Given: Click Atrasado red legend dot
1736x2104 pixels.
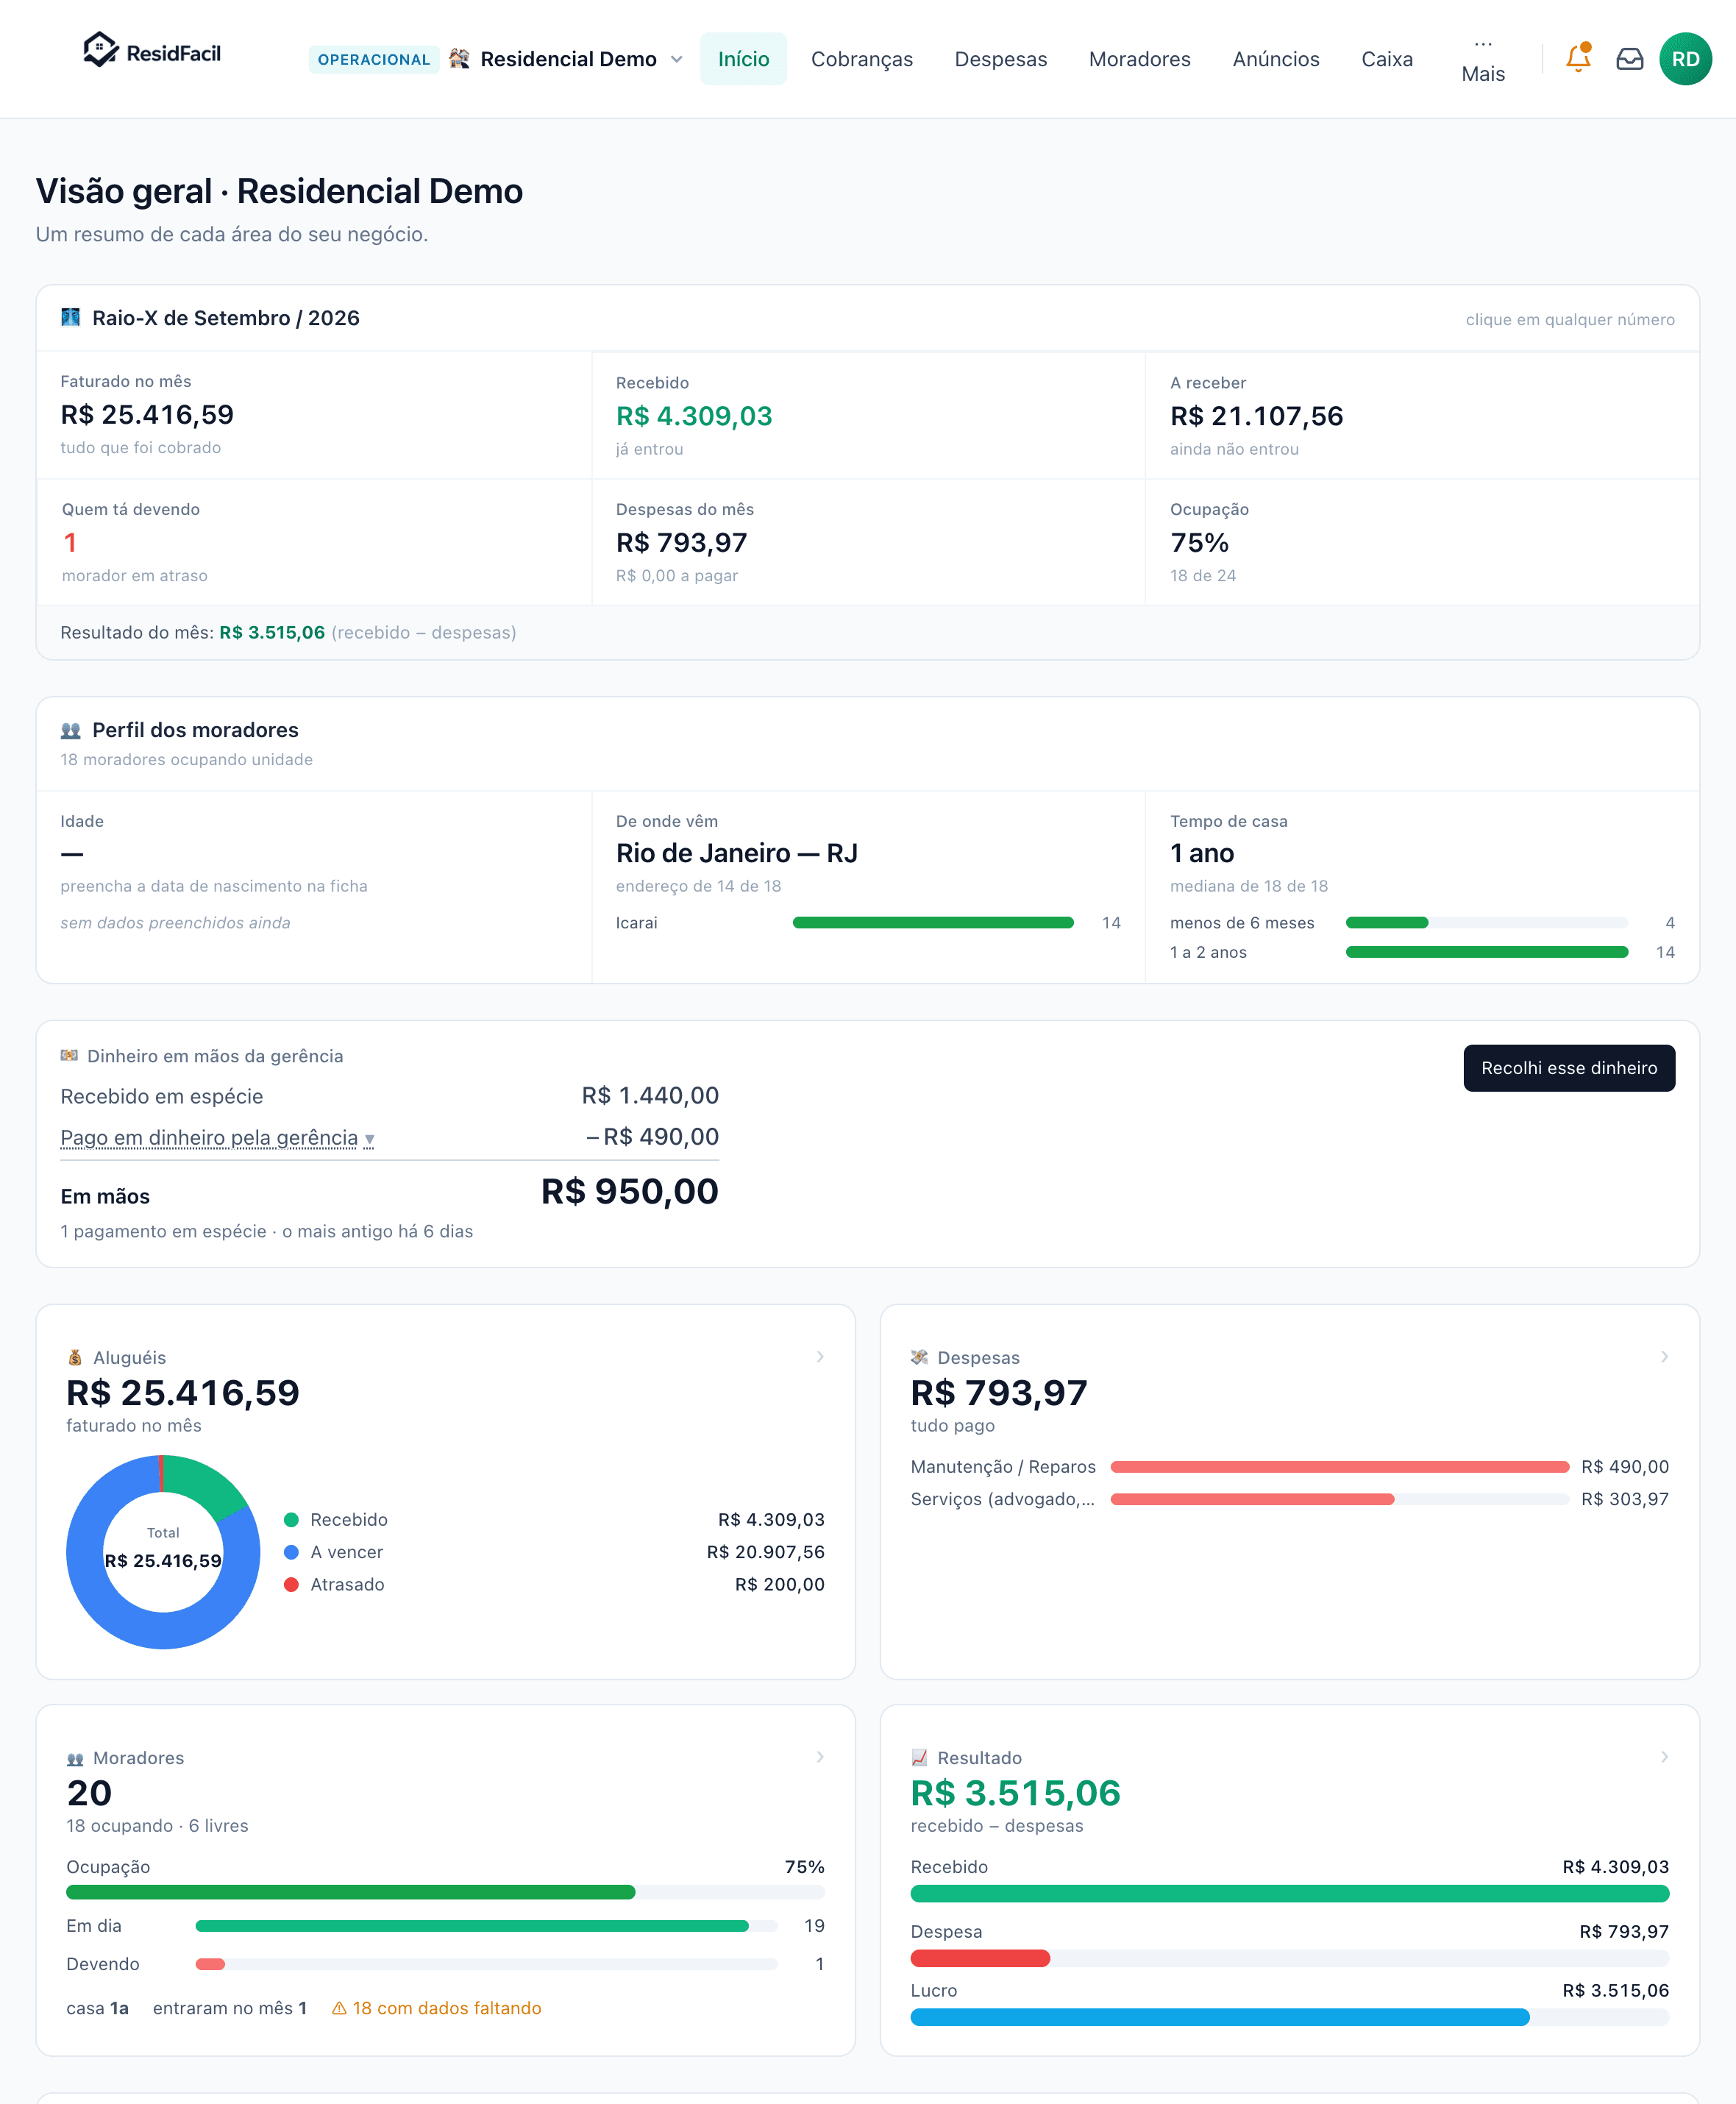Looking at the screenshot, I should pyautogui.click(x=291, y=1585).
